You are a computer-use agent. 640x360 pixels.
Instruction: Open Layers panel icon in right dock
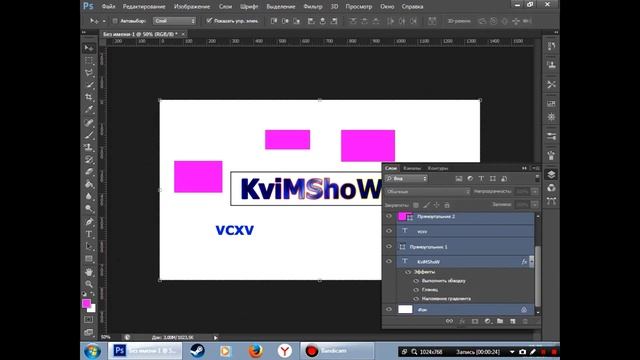pyautogui.click(x=551, y=174)
